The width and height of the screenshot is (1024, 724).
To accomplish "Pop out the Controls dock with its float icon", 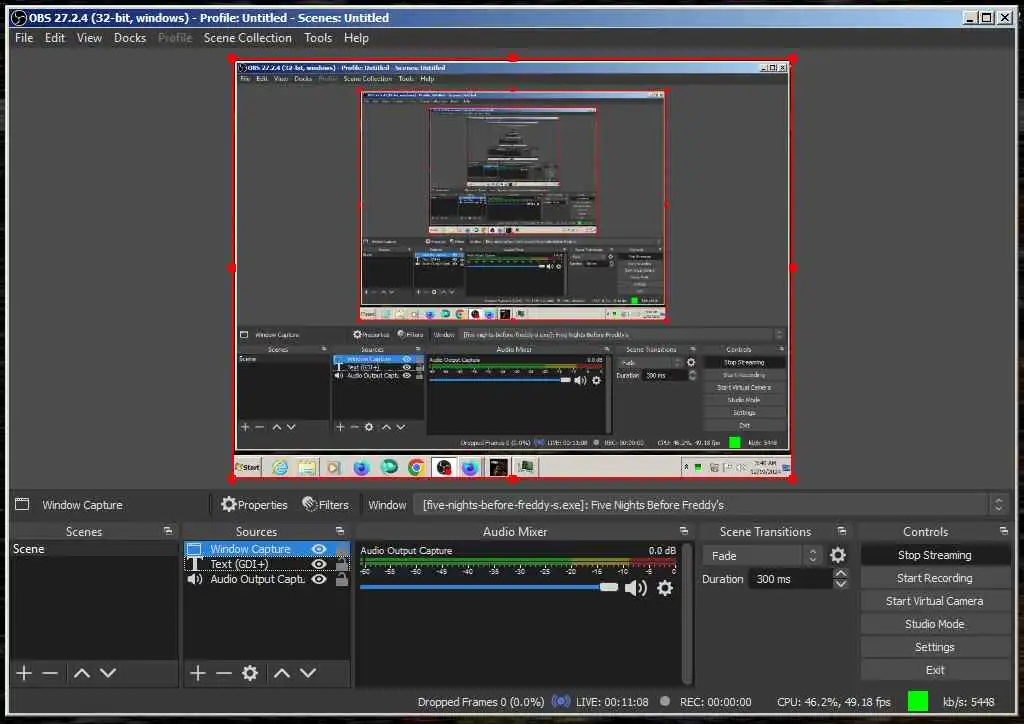I will (1004, 531).
